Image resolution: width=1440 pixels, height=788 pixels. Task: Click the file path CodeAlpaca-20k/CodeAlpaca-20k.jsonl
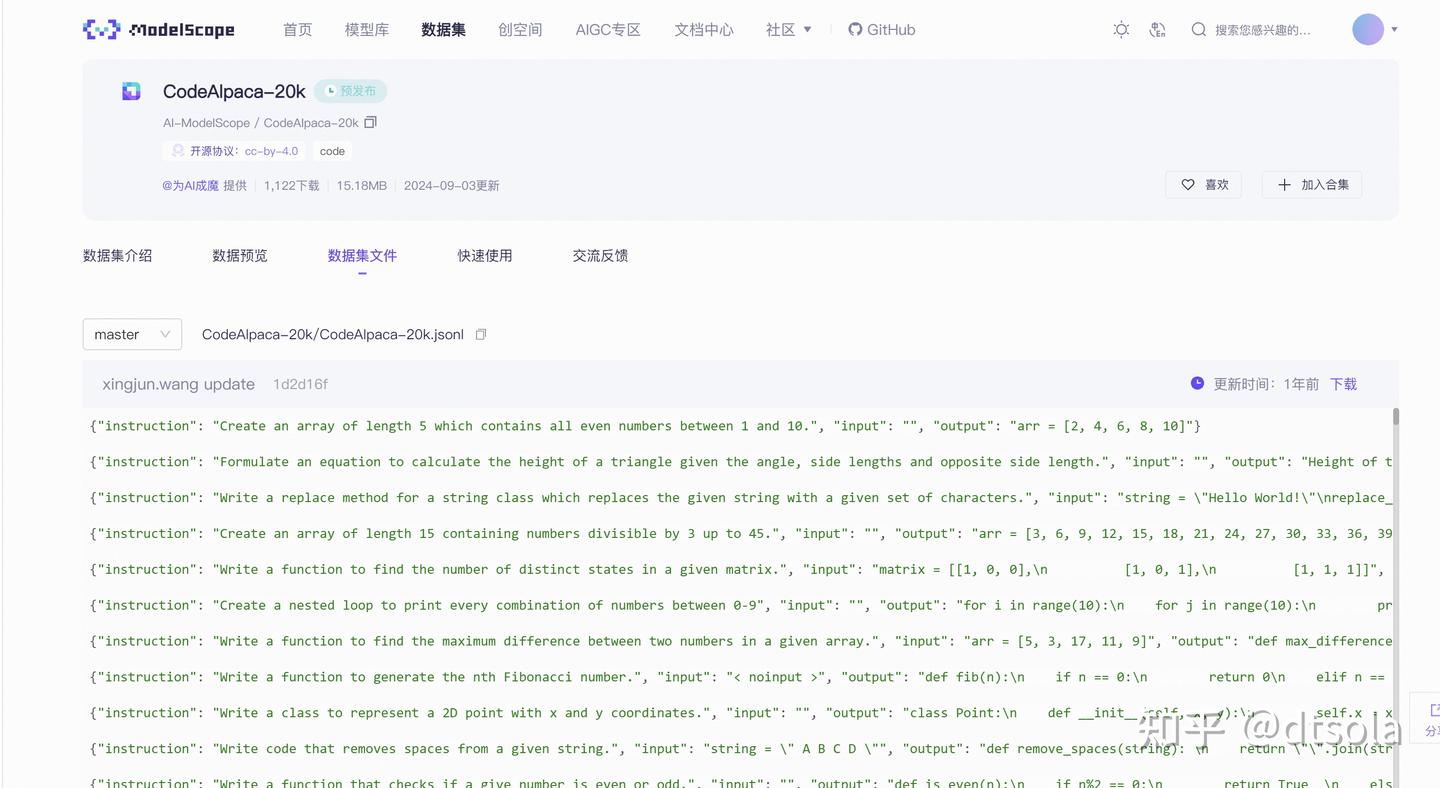(333, 334)
